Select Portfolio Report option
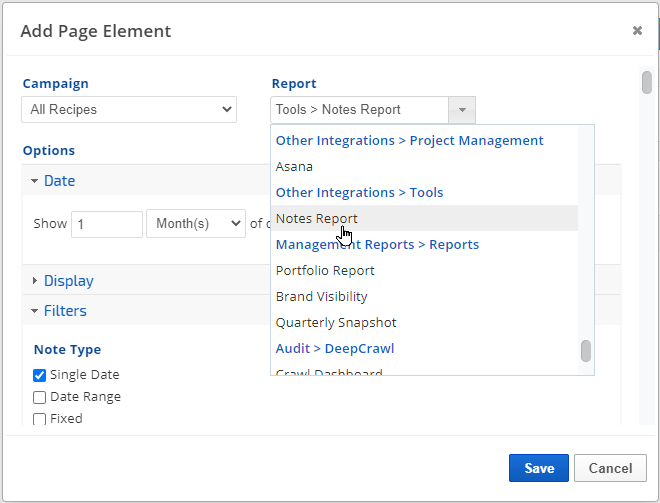 pyautogui.click(x=325, y=270)
